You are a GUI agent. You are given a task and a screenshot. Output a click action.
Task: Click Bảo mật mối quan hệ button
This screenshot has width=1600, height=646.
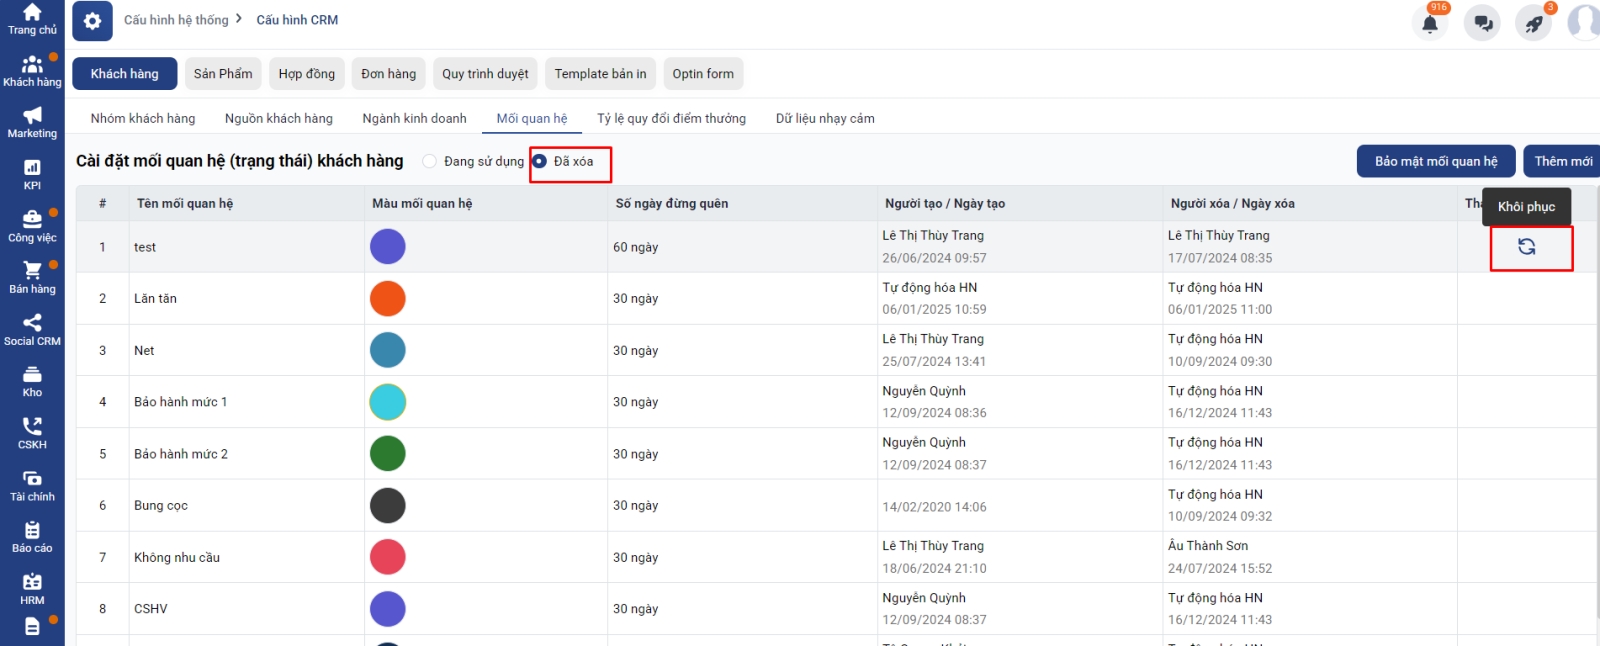click(x=1435, y=161)
